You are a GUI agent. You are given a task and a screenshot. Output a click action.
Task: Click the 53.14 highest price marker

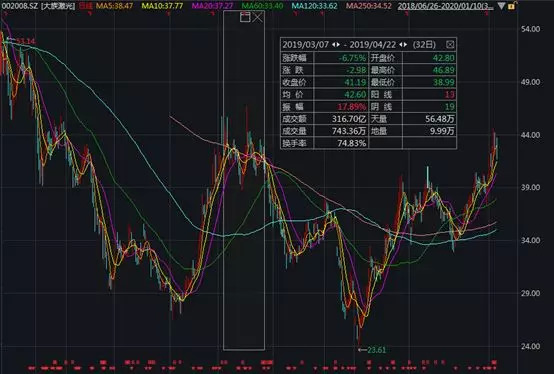pyautogui.click(x=26, y=41)
